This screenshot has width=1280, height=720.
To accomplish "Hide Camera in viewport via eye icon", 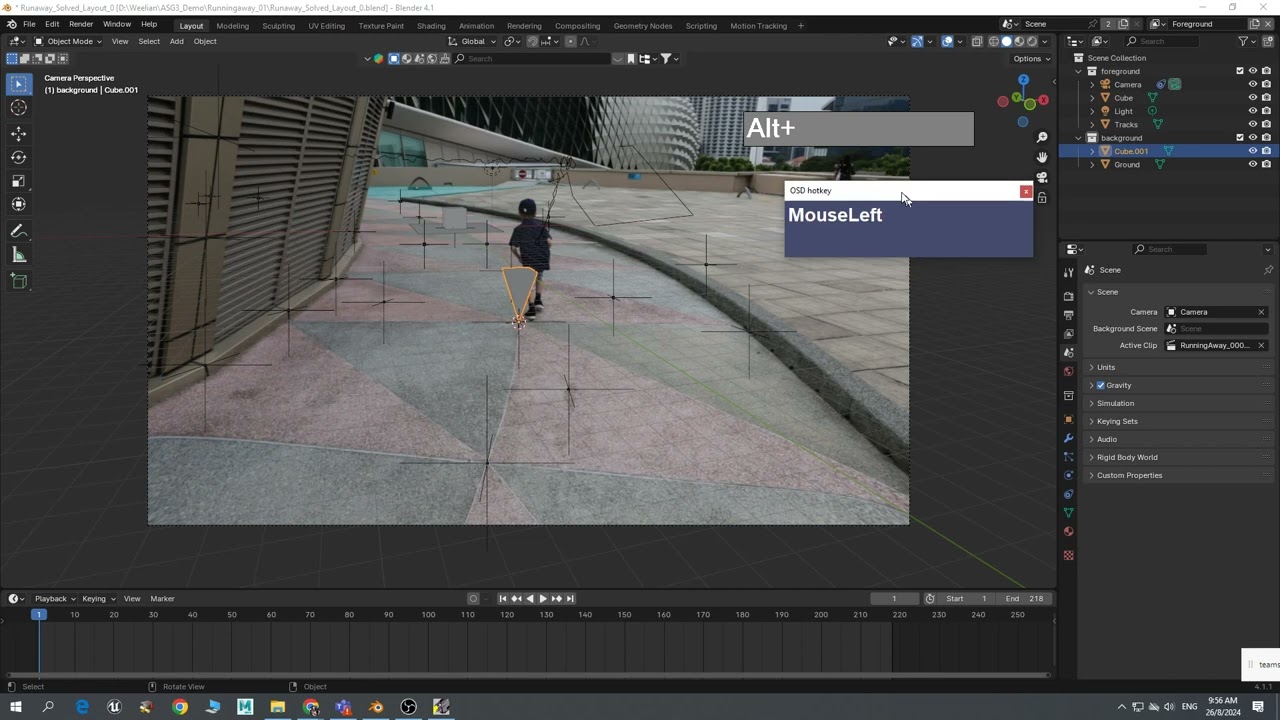I will tap(1252, 85).
